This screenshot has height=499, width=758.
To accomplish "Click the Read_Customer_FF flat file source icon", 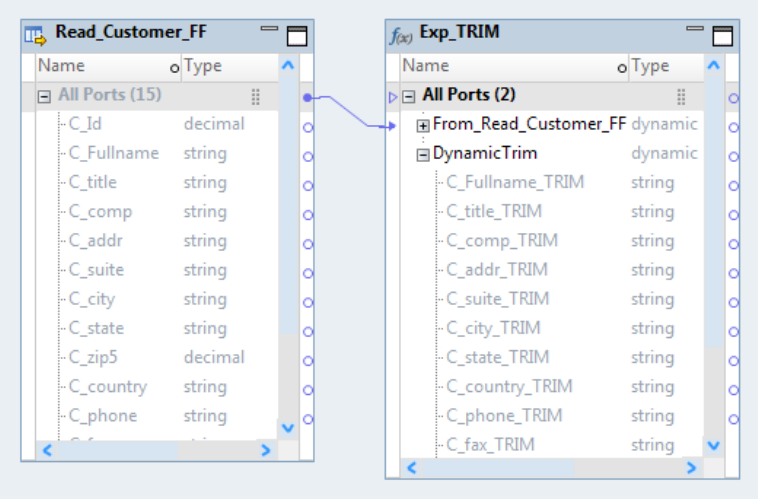I will (x=36, y=35).
